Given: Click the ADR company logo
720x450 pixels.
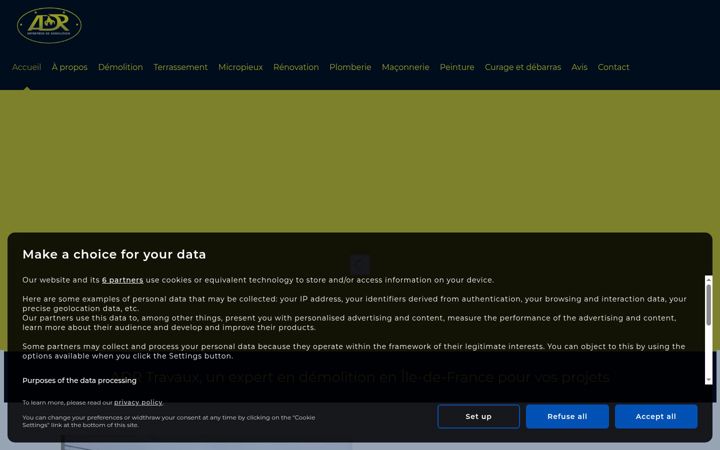Looking at the screenshot, I should pyautogui.click(x=49, y=25).
